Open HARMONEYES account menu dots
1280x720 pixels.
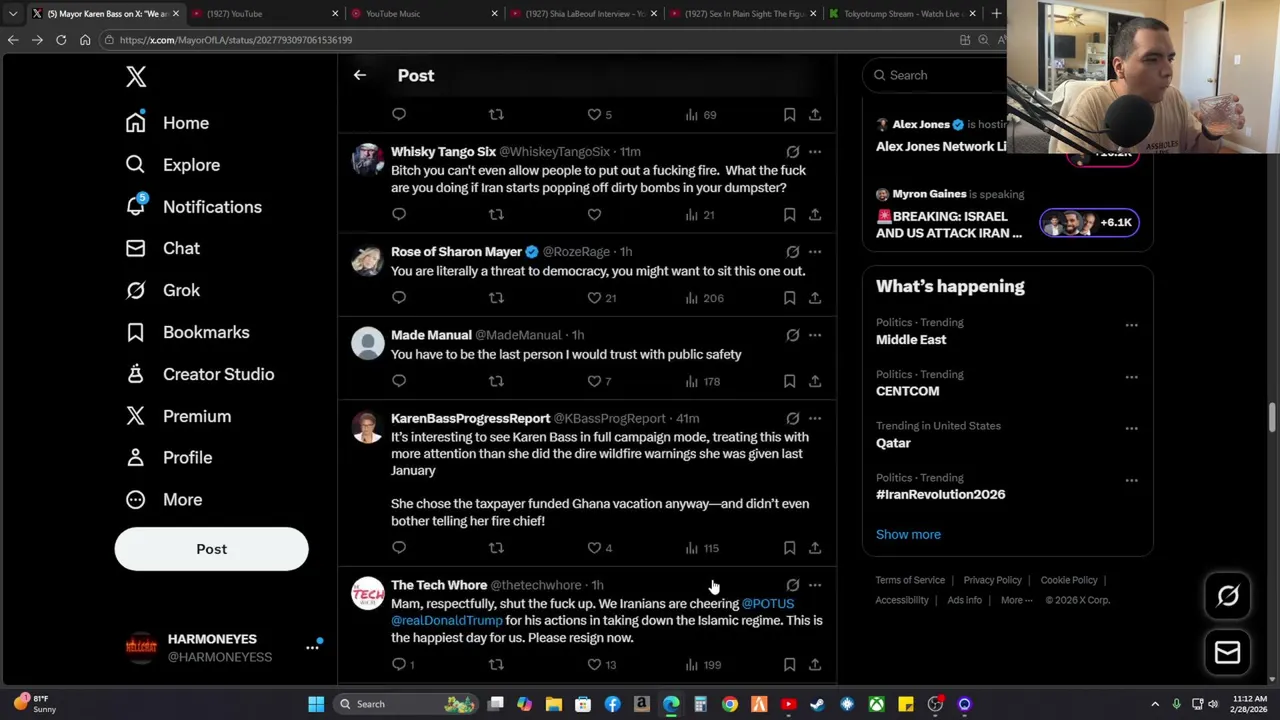[312, 647]
